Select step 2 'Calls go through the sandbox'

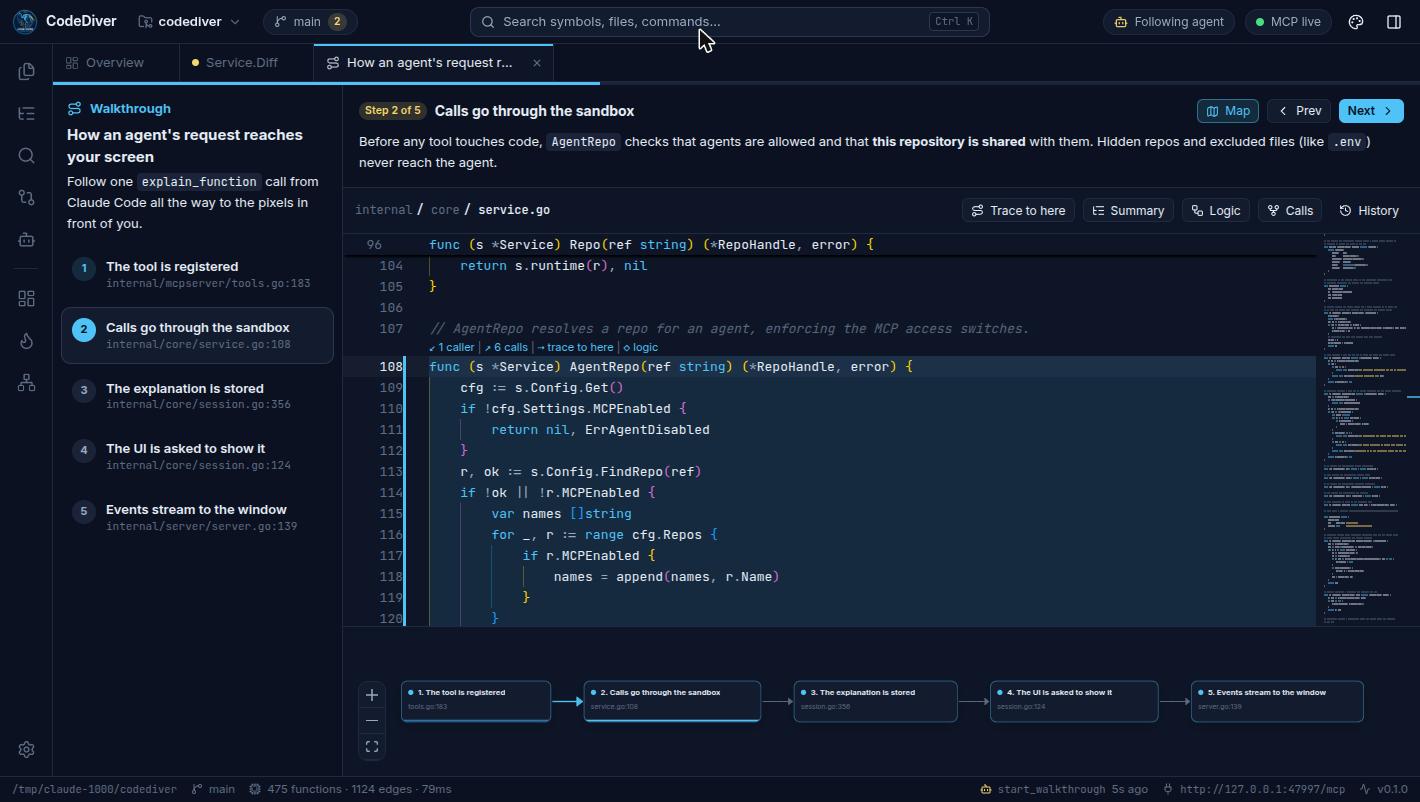[197, 335]
